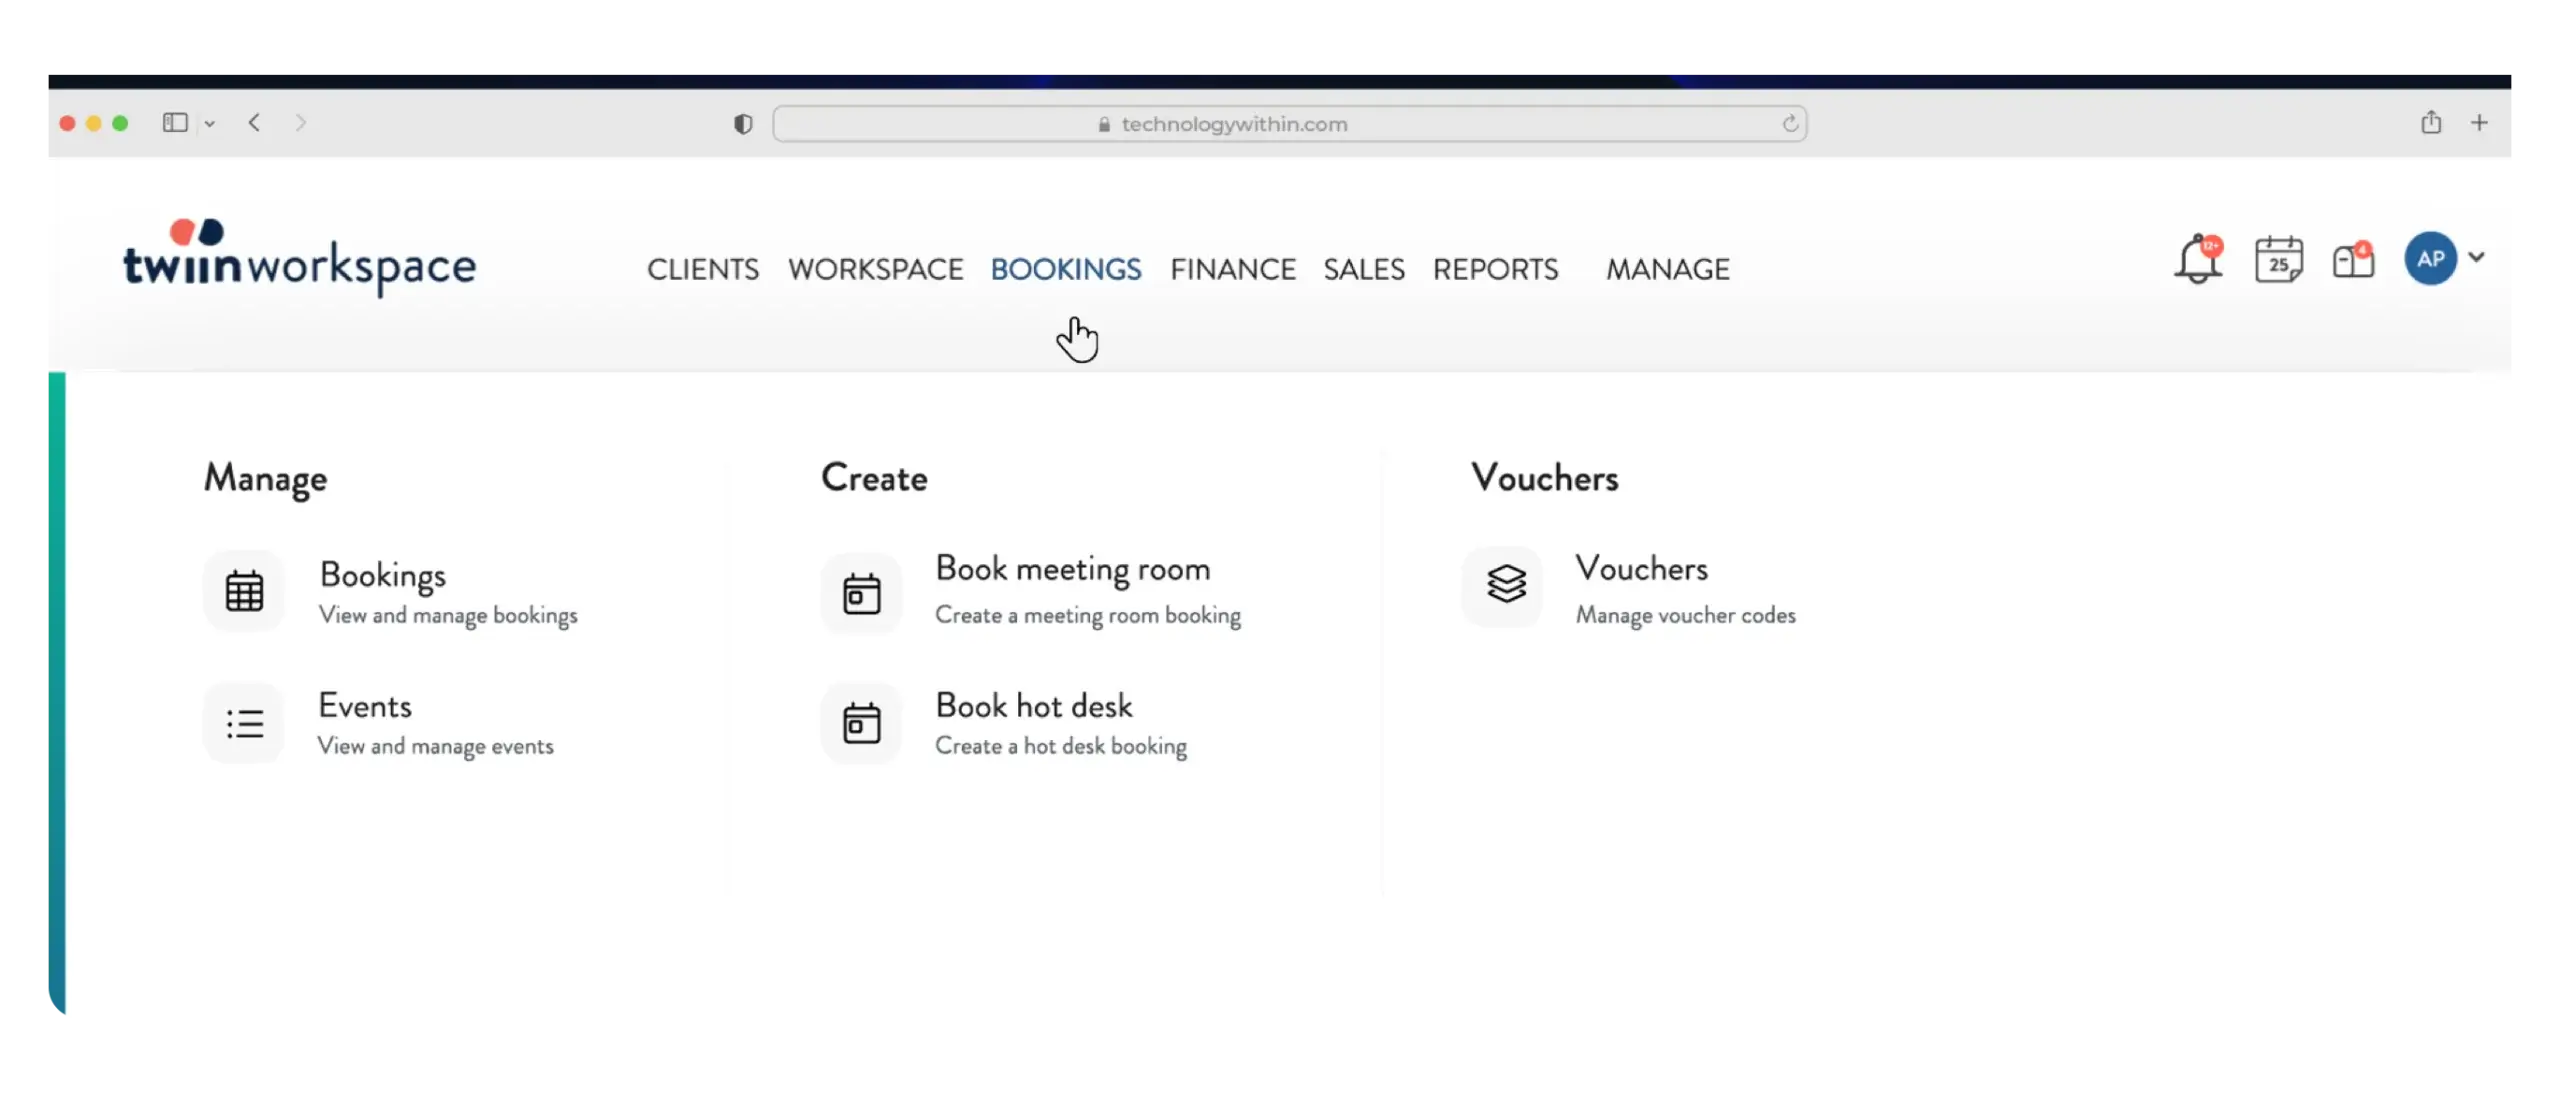The height and width of the screenshot is (1093, 2560).
Task: Click the AP user avatar
Action: 2430,259
